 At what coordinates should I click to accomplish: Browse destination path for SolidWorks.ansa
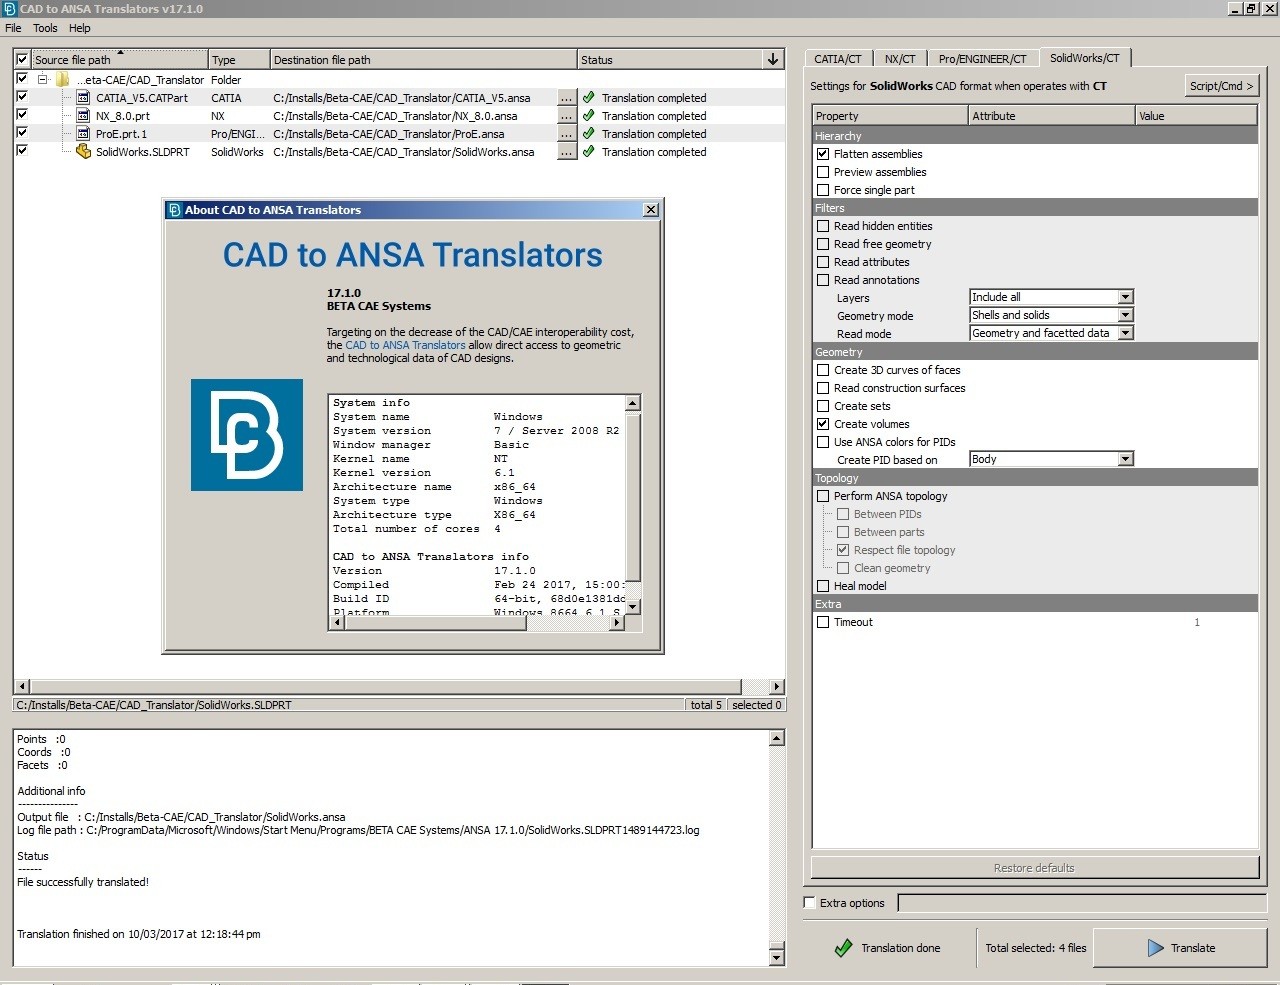coord(567,152)
